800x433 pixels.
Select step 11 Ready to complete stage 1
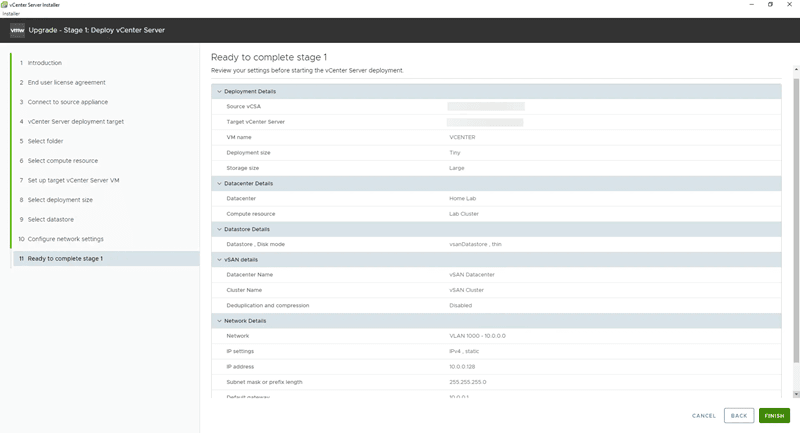point(105,259)
